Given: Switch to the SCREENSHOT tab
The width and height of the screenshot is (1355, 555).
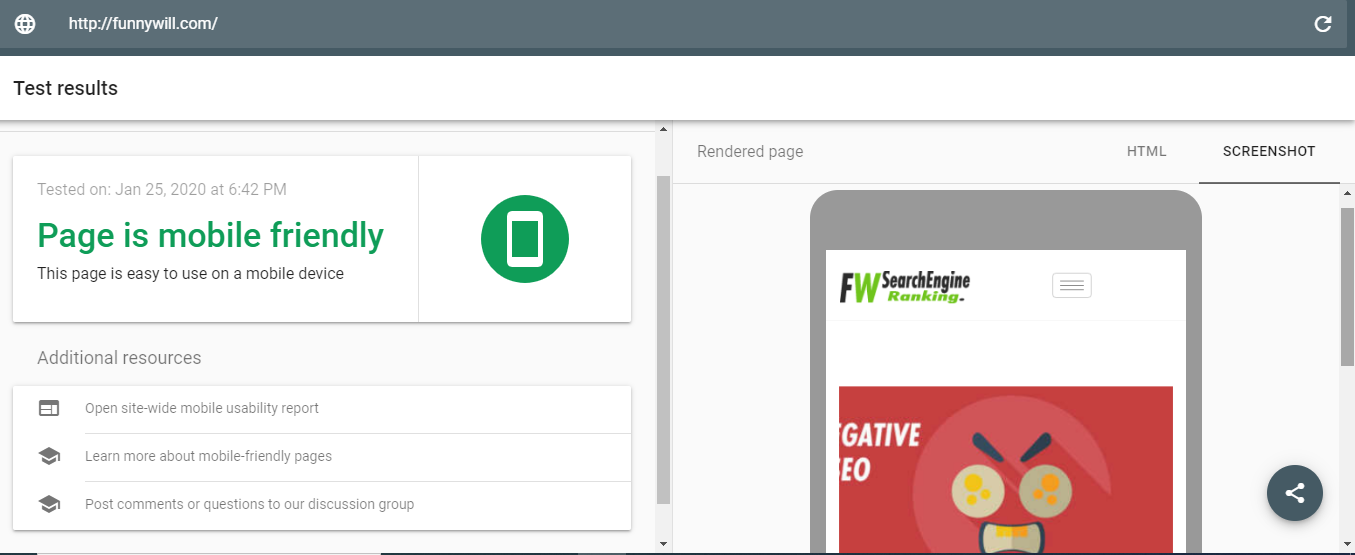Looking at the screenshot, I should click(1269, 152).
